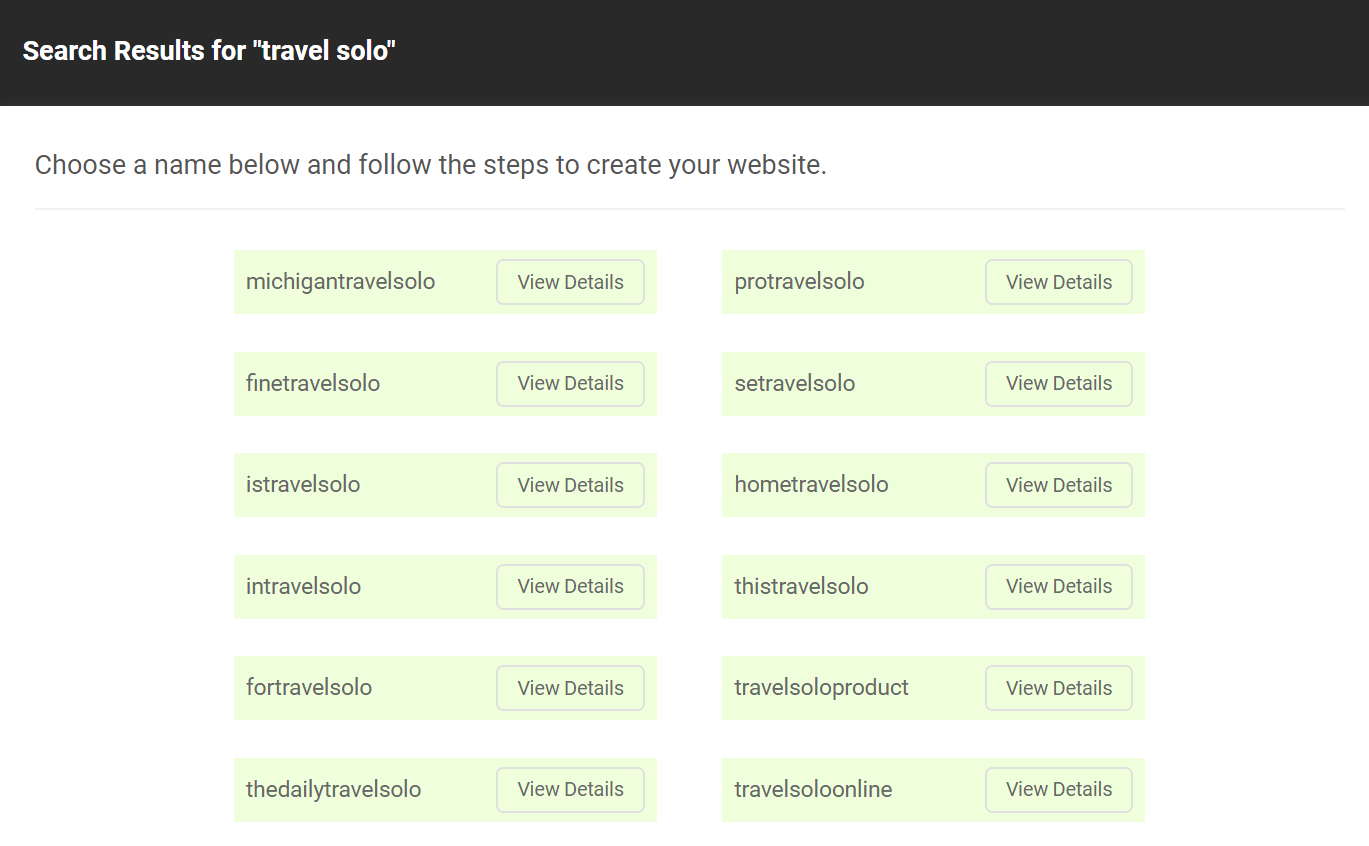Select the protravelsolo name label
1369x846 pixels.
(x=799, y=282)
